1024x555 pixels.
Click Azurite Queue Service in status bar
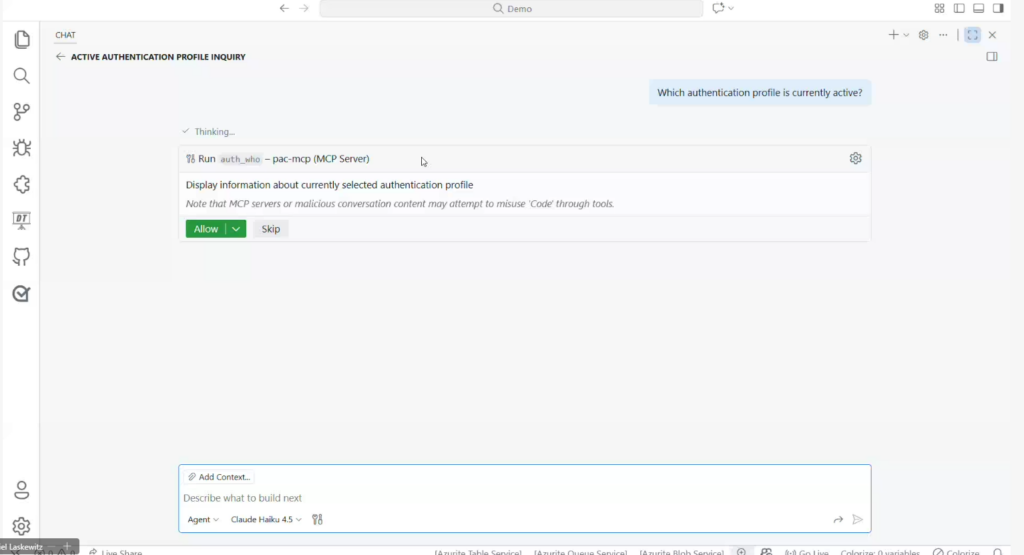pos(581,552)
